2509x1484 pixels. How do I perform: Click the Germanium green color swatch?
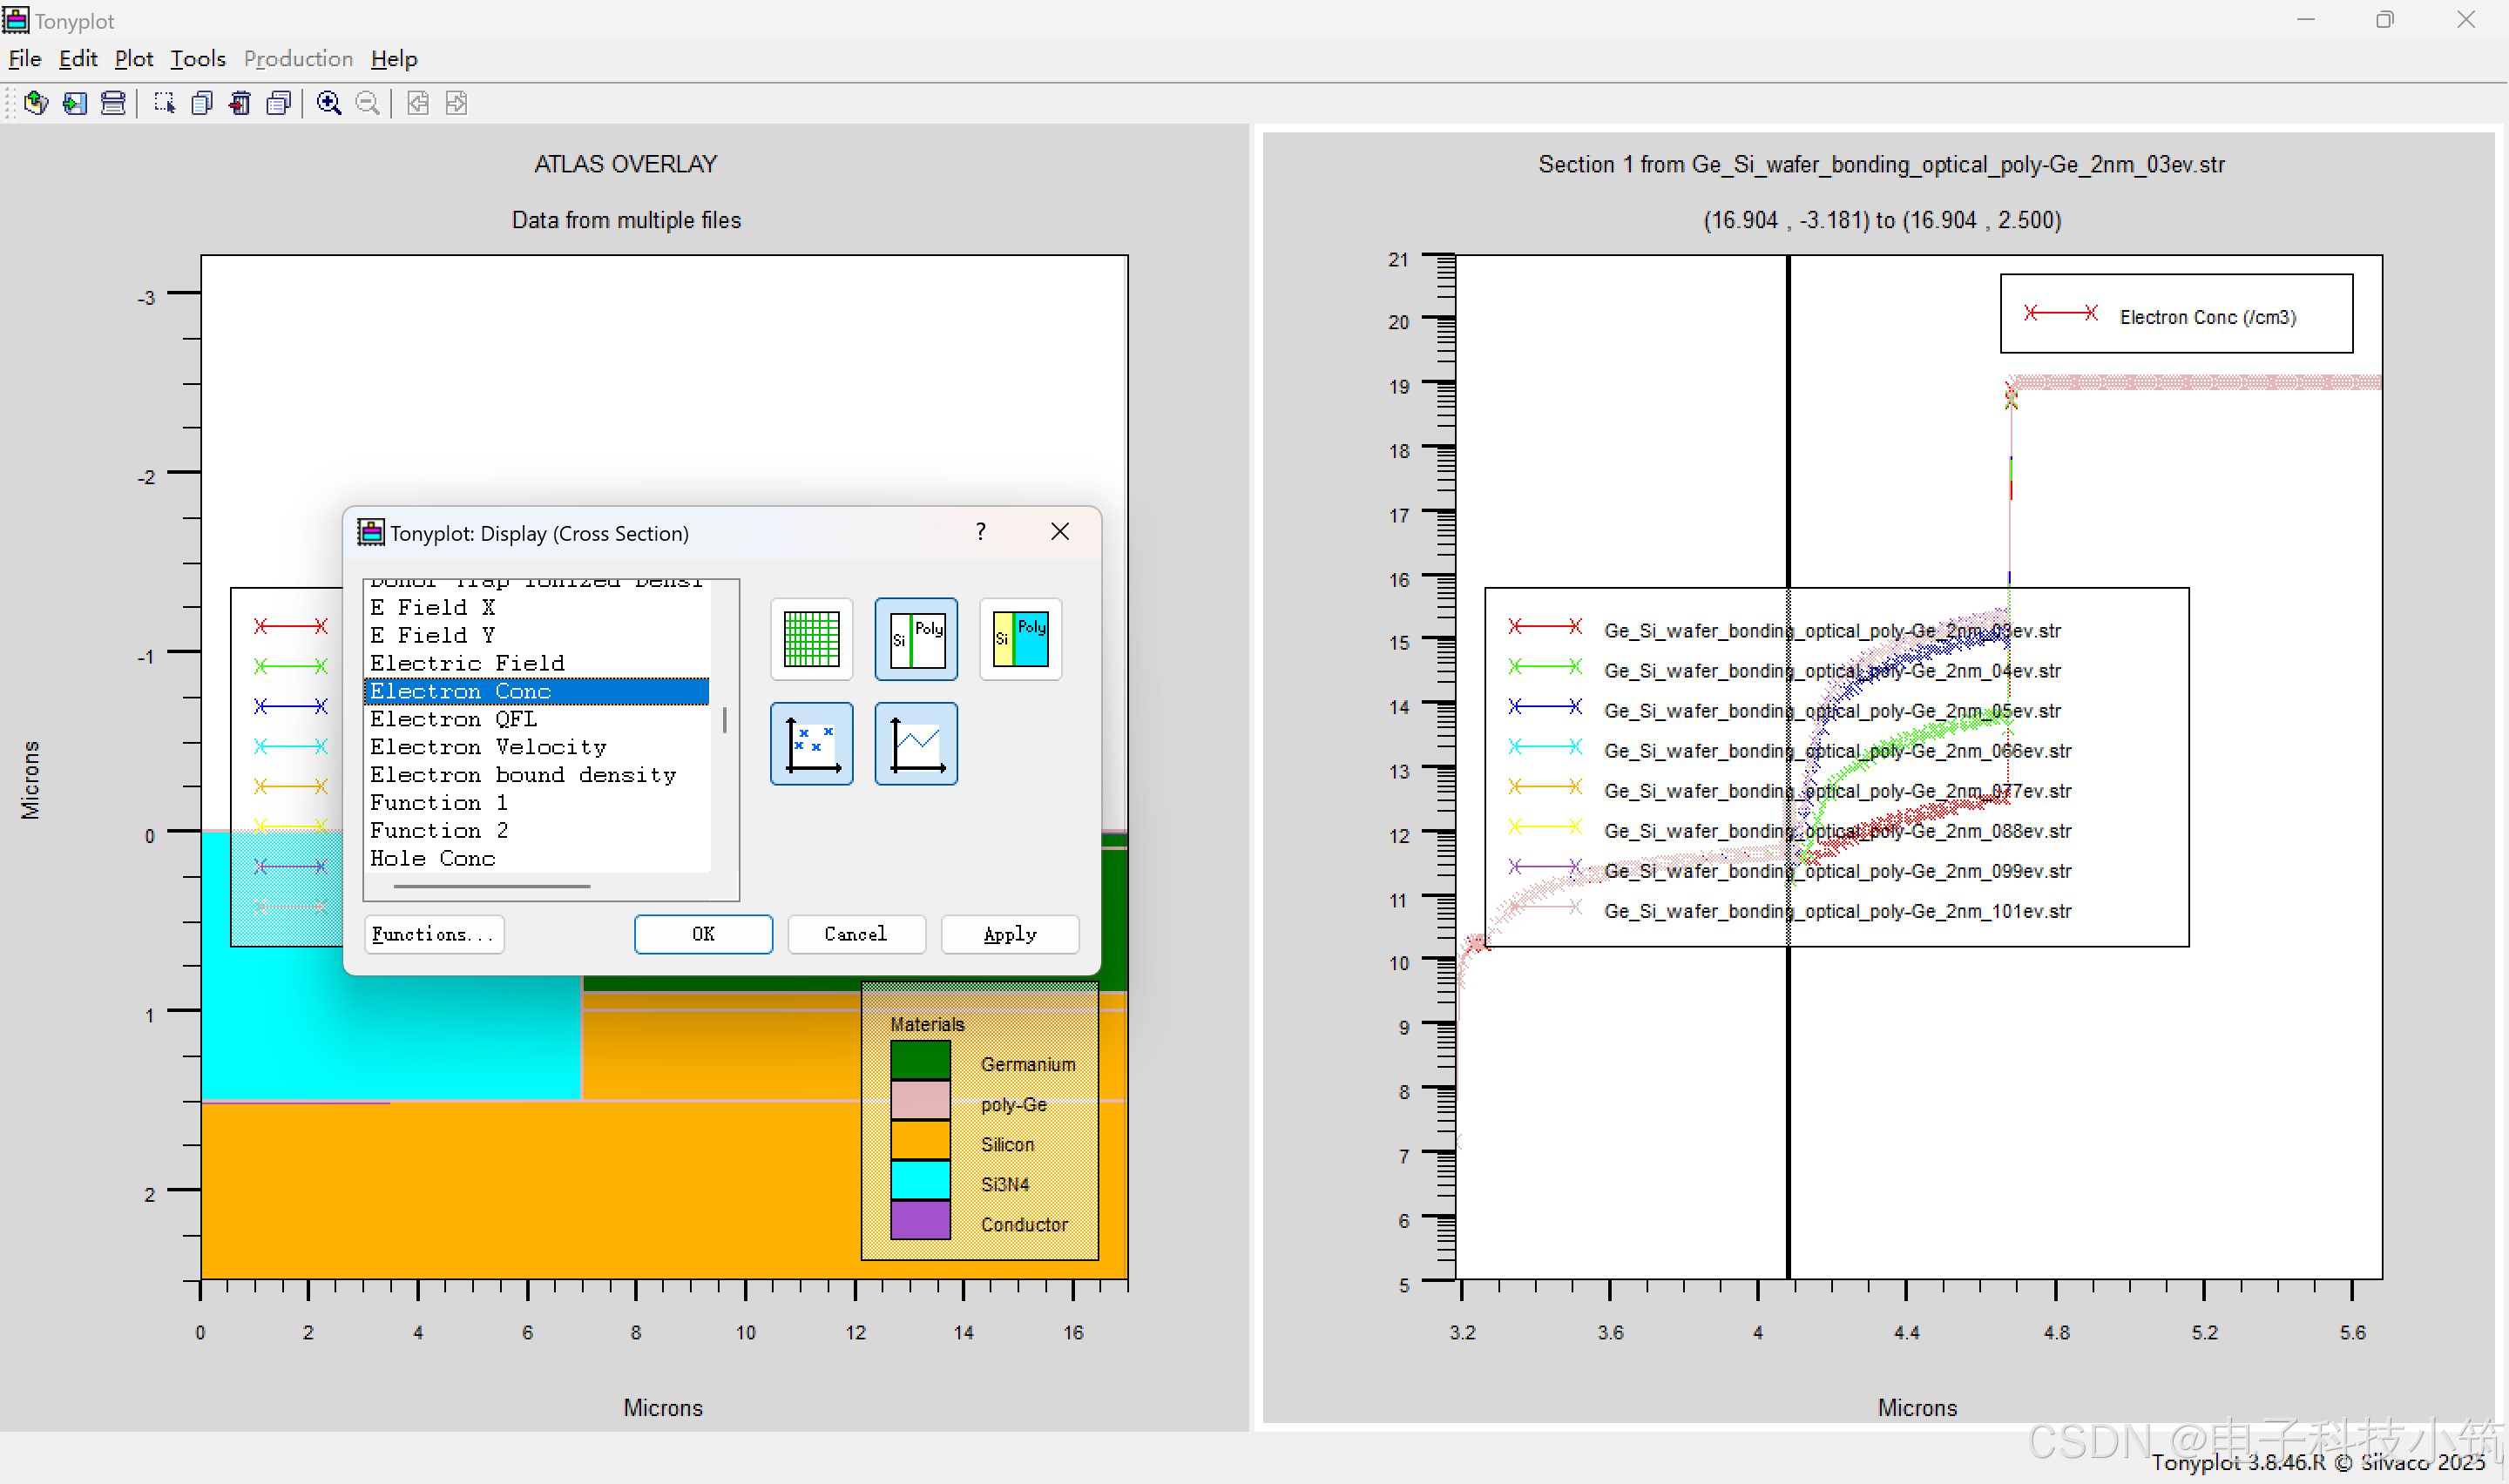[920, 1061]
